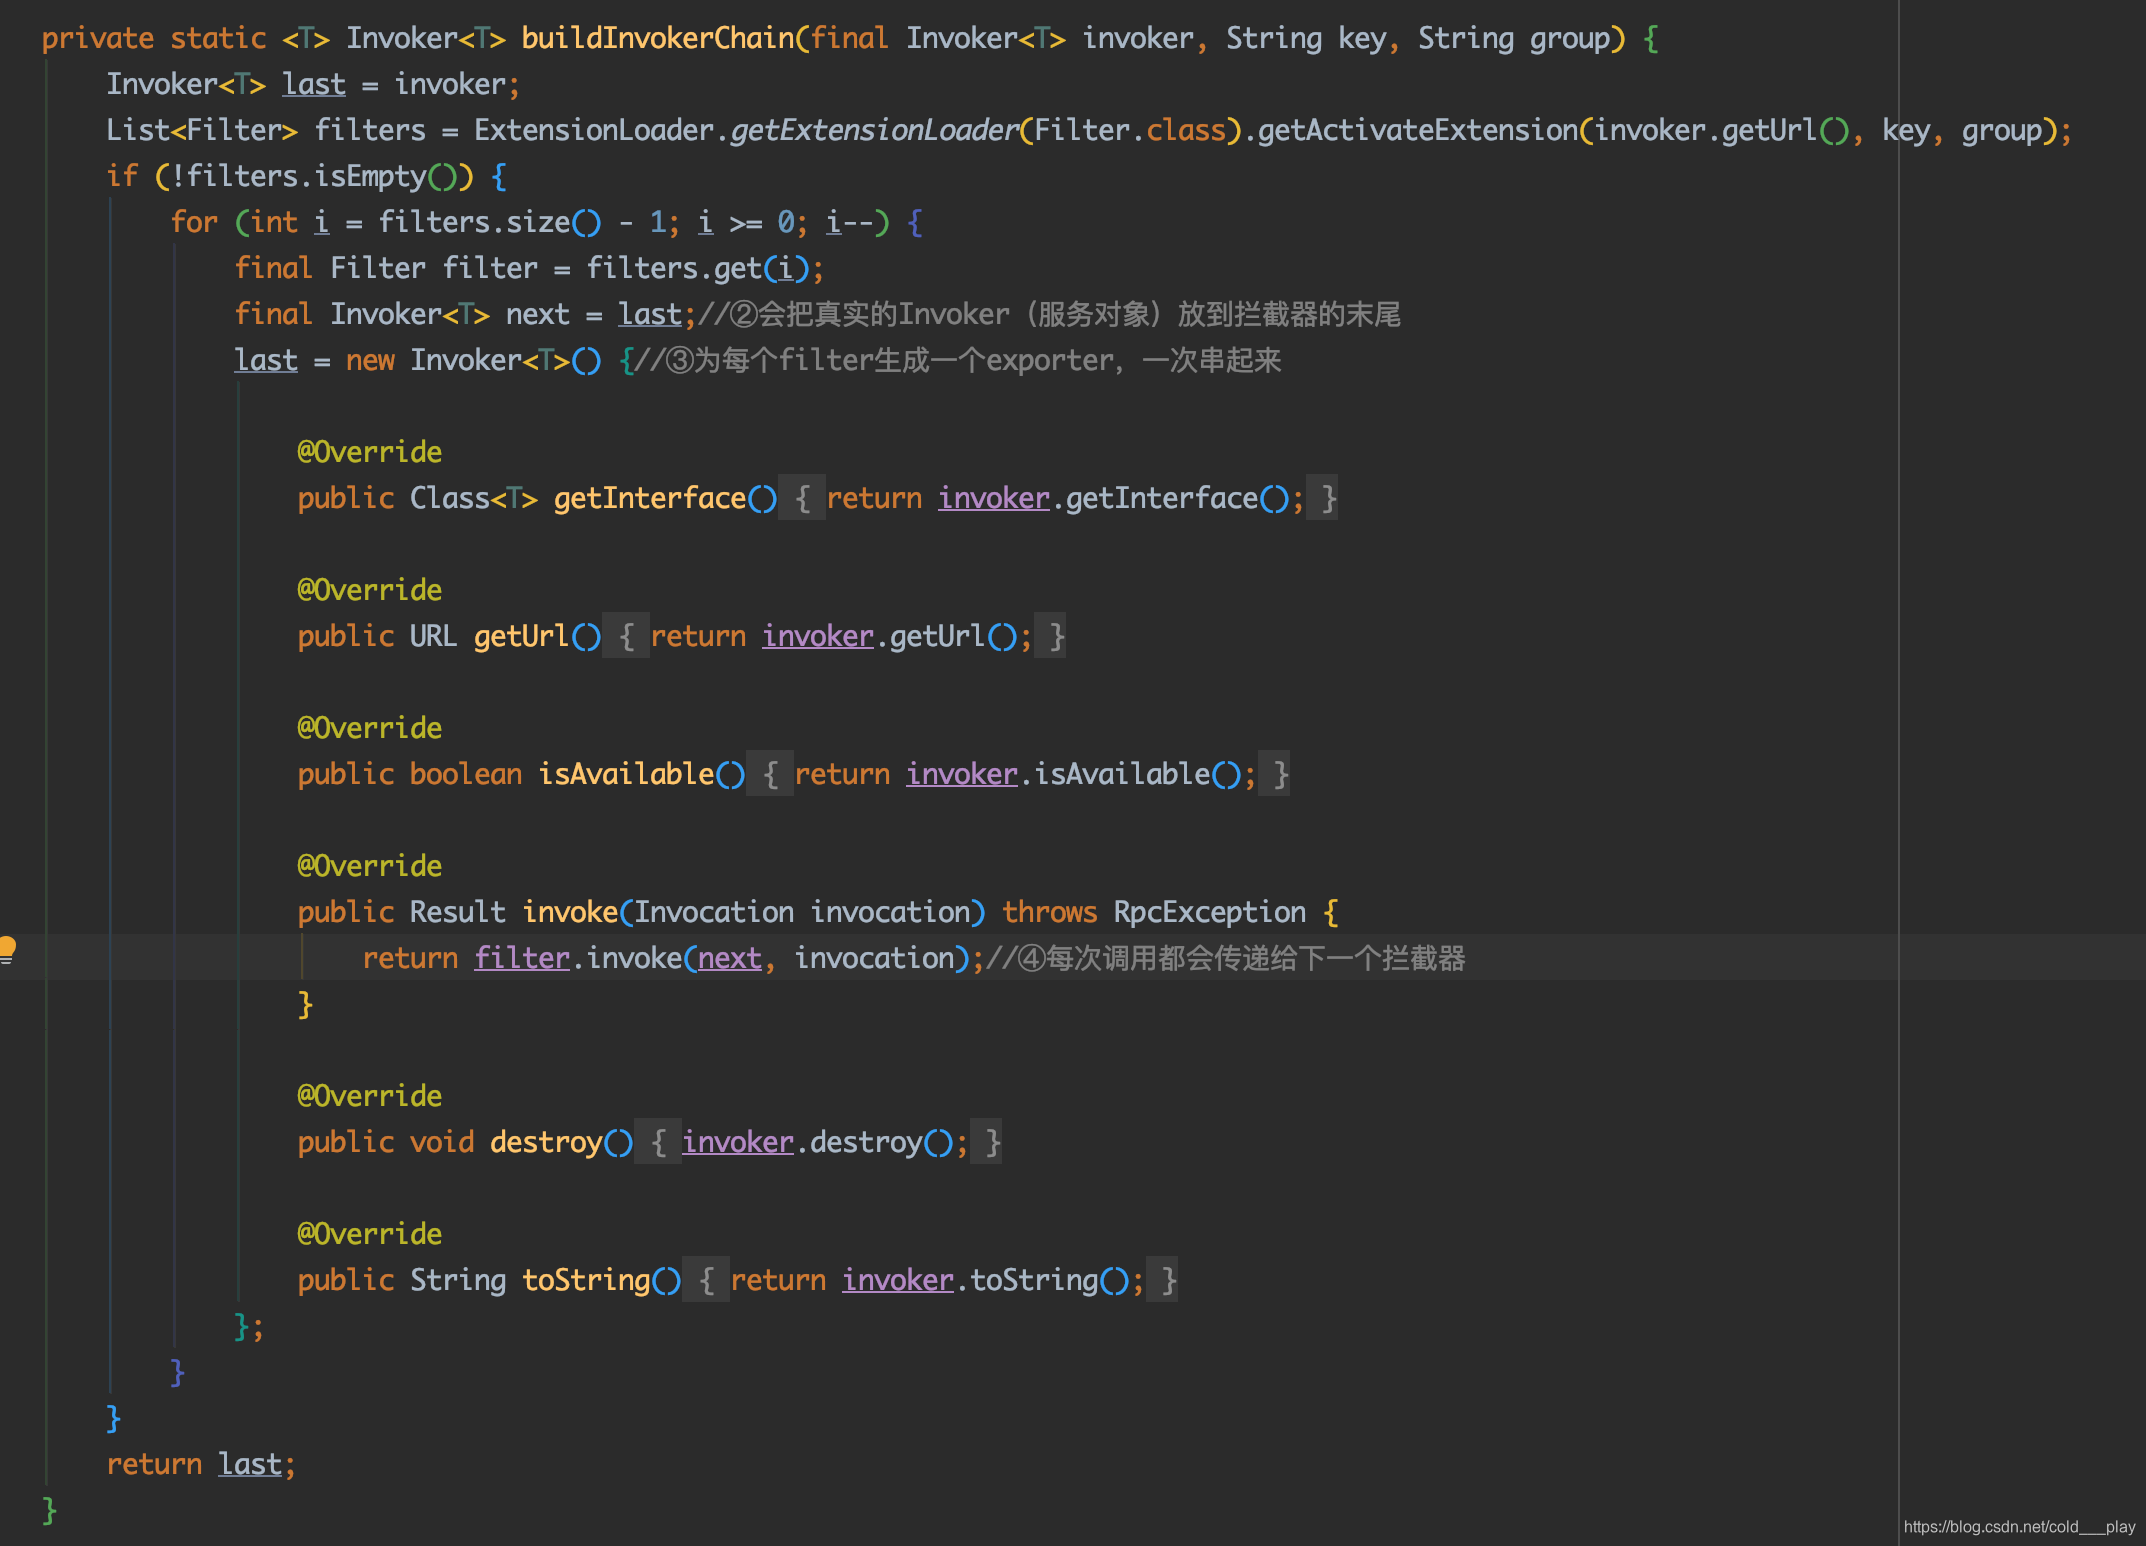Expand the folded destroy method body
This screenshot has height=1546, width=2146.
point(658,1142)
